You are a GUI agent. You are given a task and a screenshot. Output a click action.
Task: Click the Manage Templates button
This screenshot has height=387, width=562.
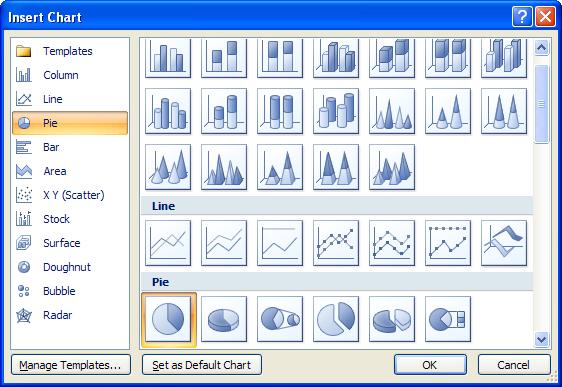(71, 365)
